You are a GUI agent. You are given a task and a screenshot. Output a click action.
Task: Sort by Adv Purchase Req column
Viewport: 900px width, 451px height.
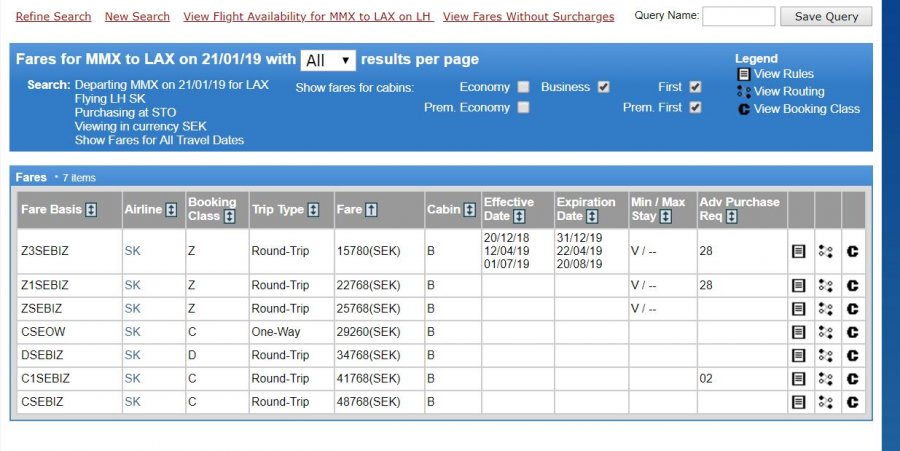coord(732,217)
